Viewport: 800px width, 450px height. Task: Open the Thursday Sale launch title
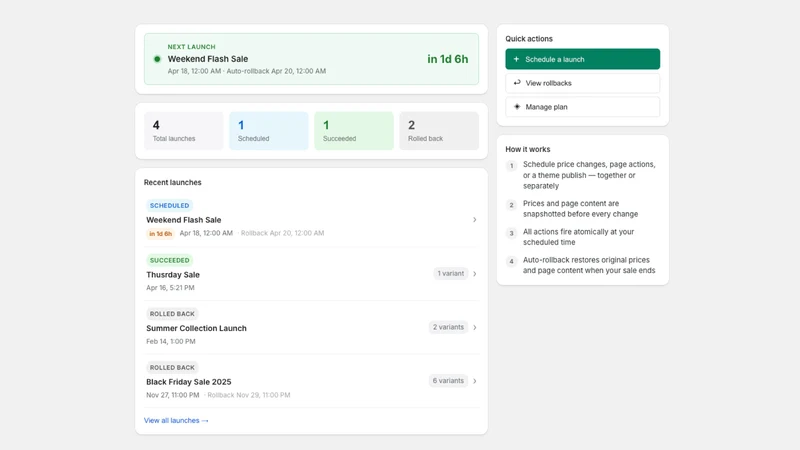(173, 274)
